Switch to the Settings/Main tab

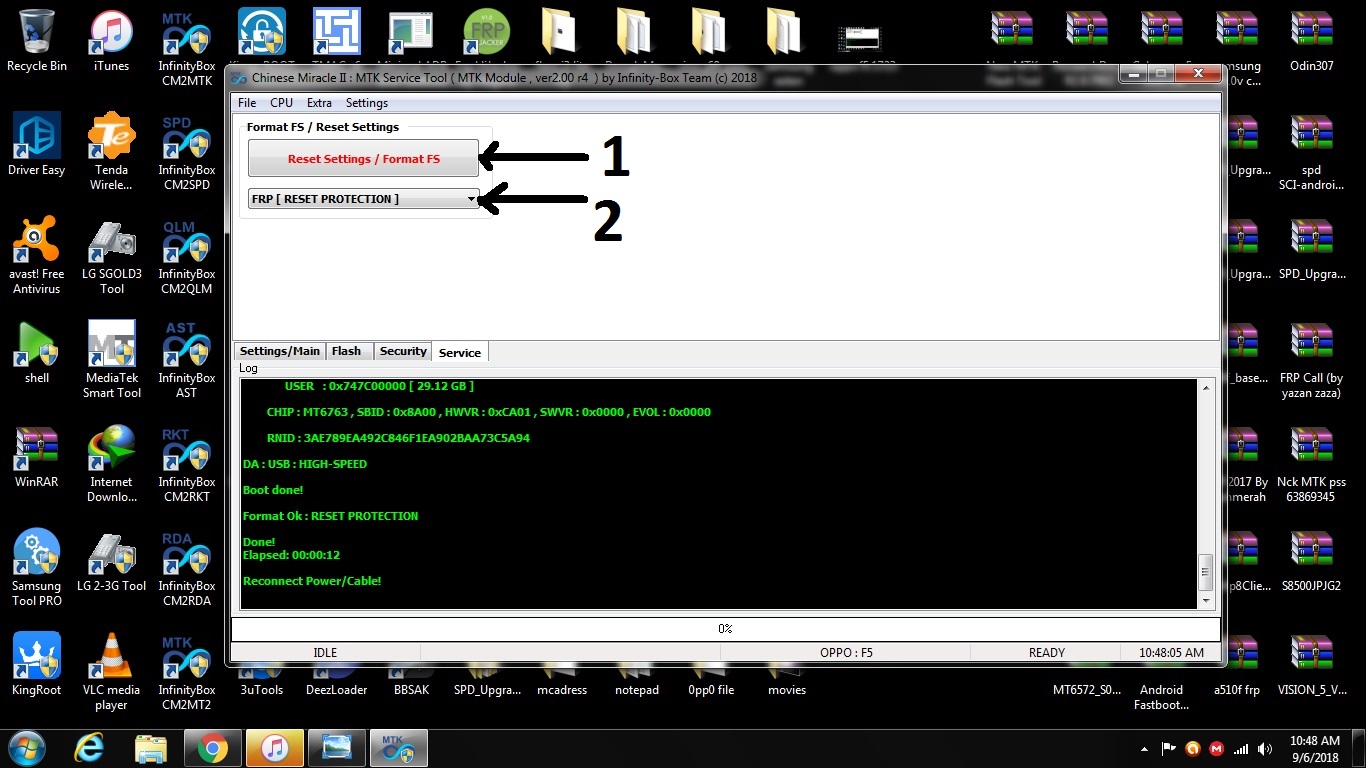pyautogui.click(x=280, y=351)
